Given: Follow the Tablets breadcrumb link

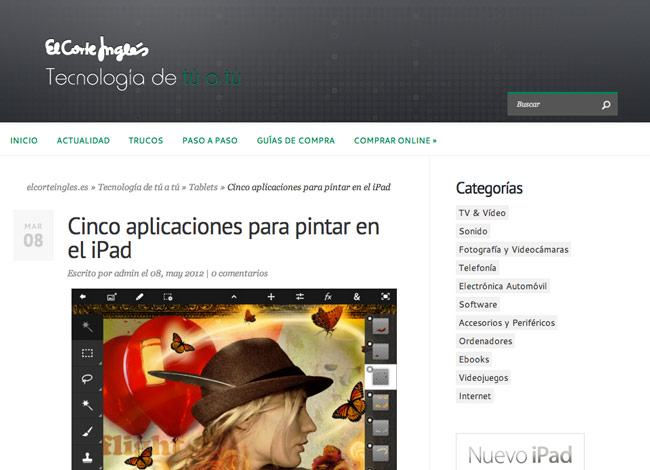Looking at the screenshot, I should point(203,187).
